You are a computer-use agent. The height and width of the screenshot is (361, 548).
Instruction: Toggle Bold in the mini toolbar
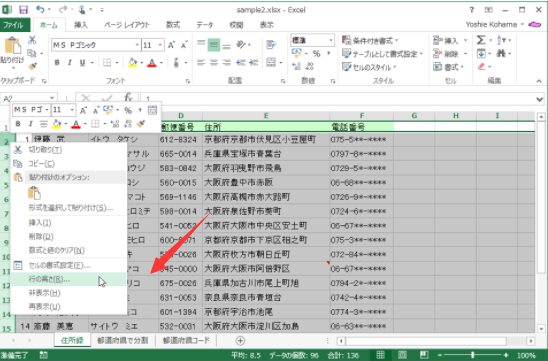point(18,124)
